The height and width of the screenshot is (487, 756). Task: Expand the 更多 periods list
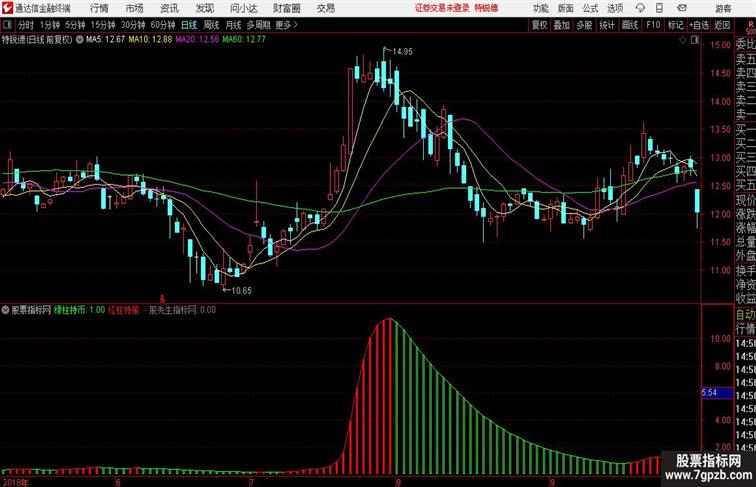pos(287,25)
